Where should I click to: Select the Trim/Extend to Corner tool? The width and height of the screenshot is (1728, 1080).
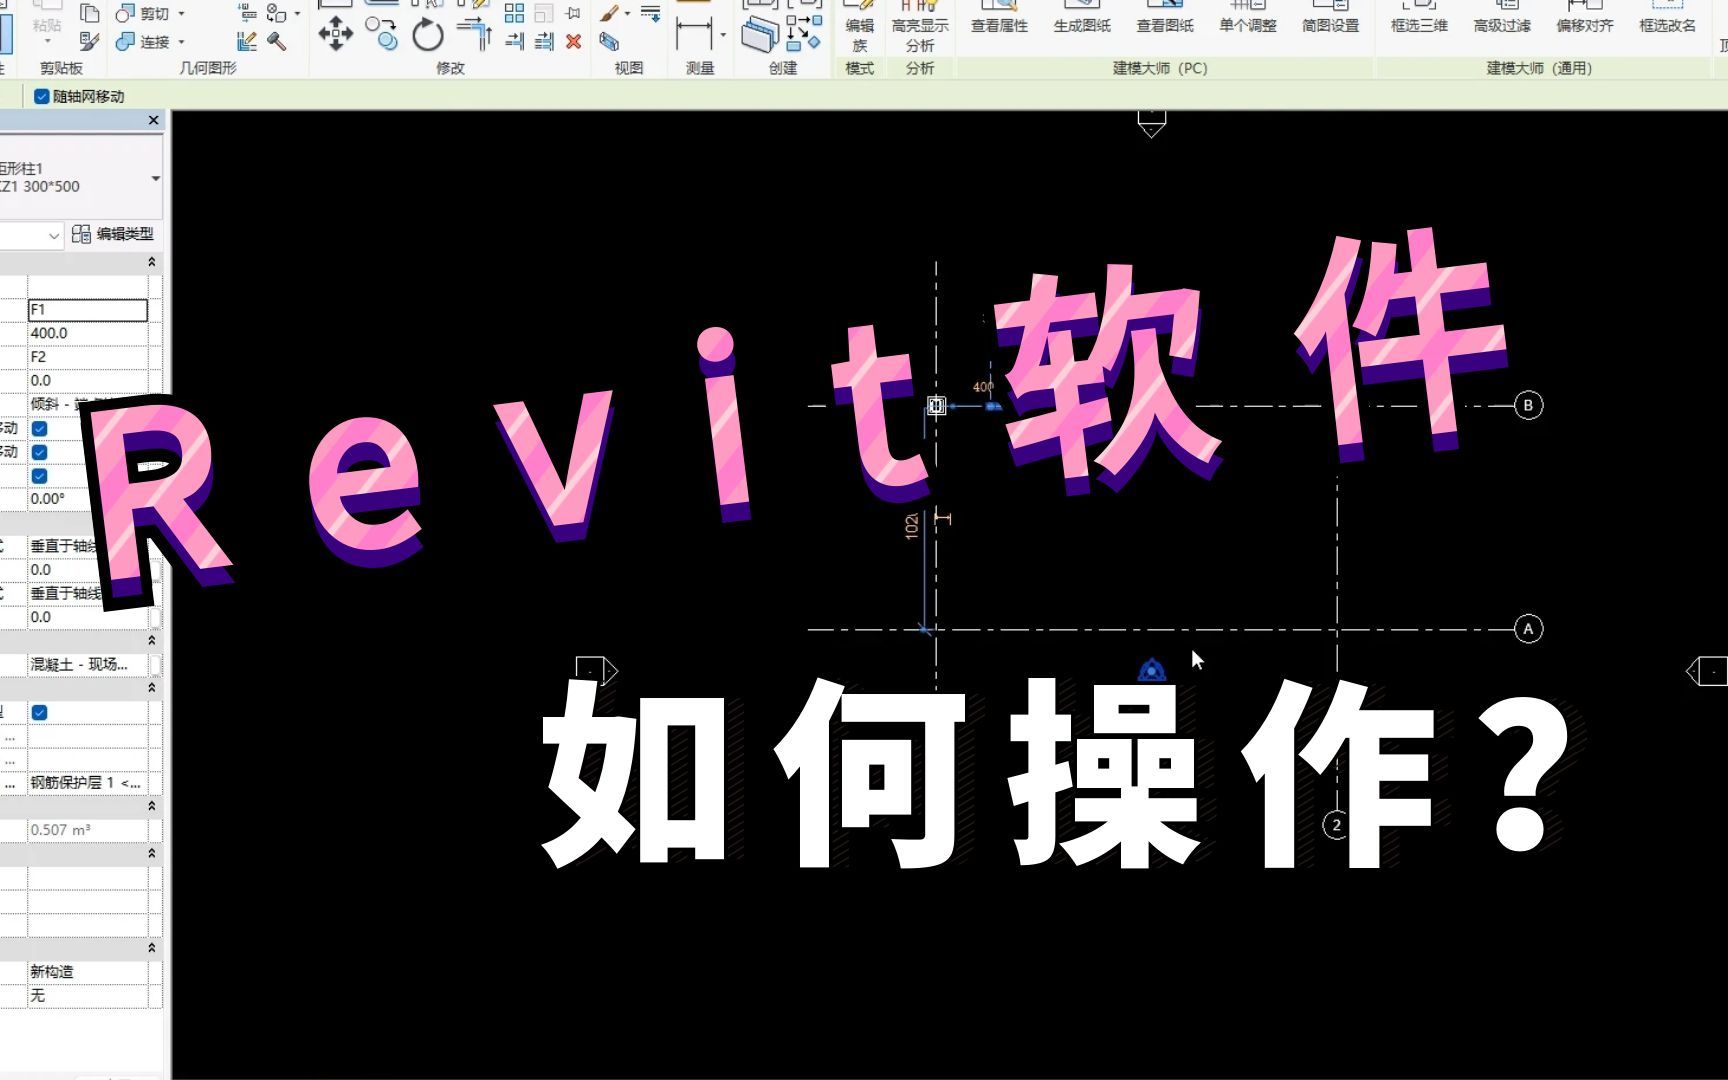475,33
